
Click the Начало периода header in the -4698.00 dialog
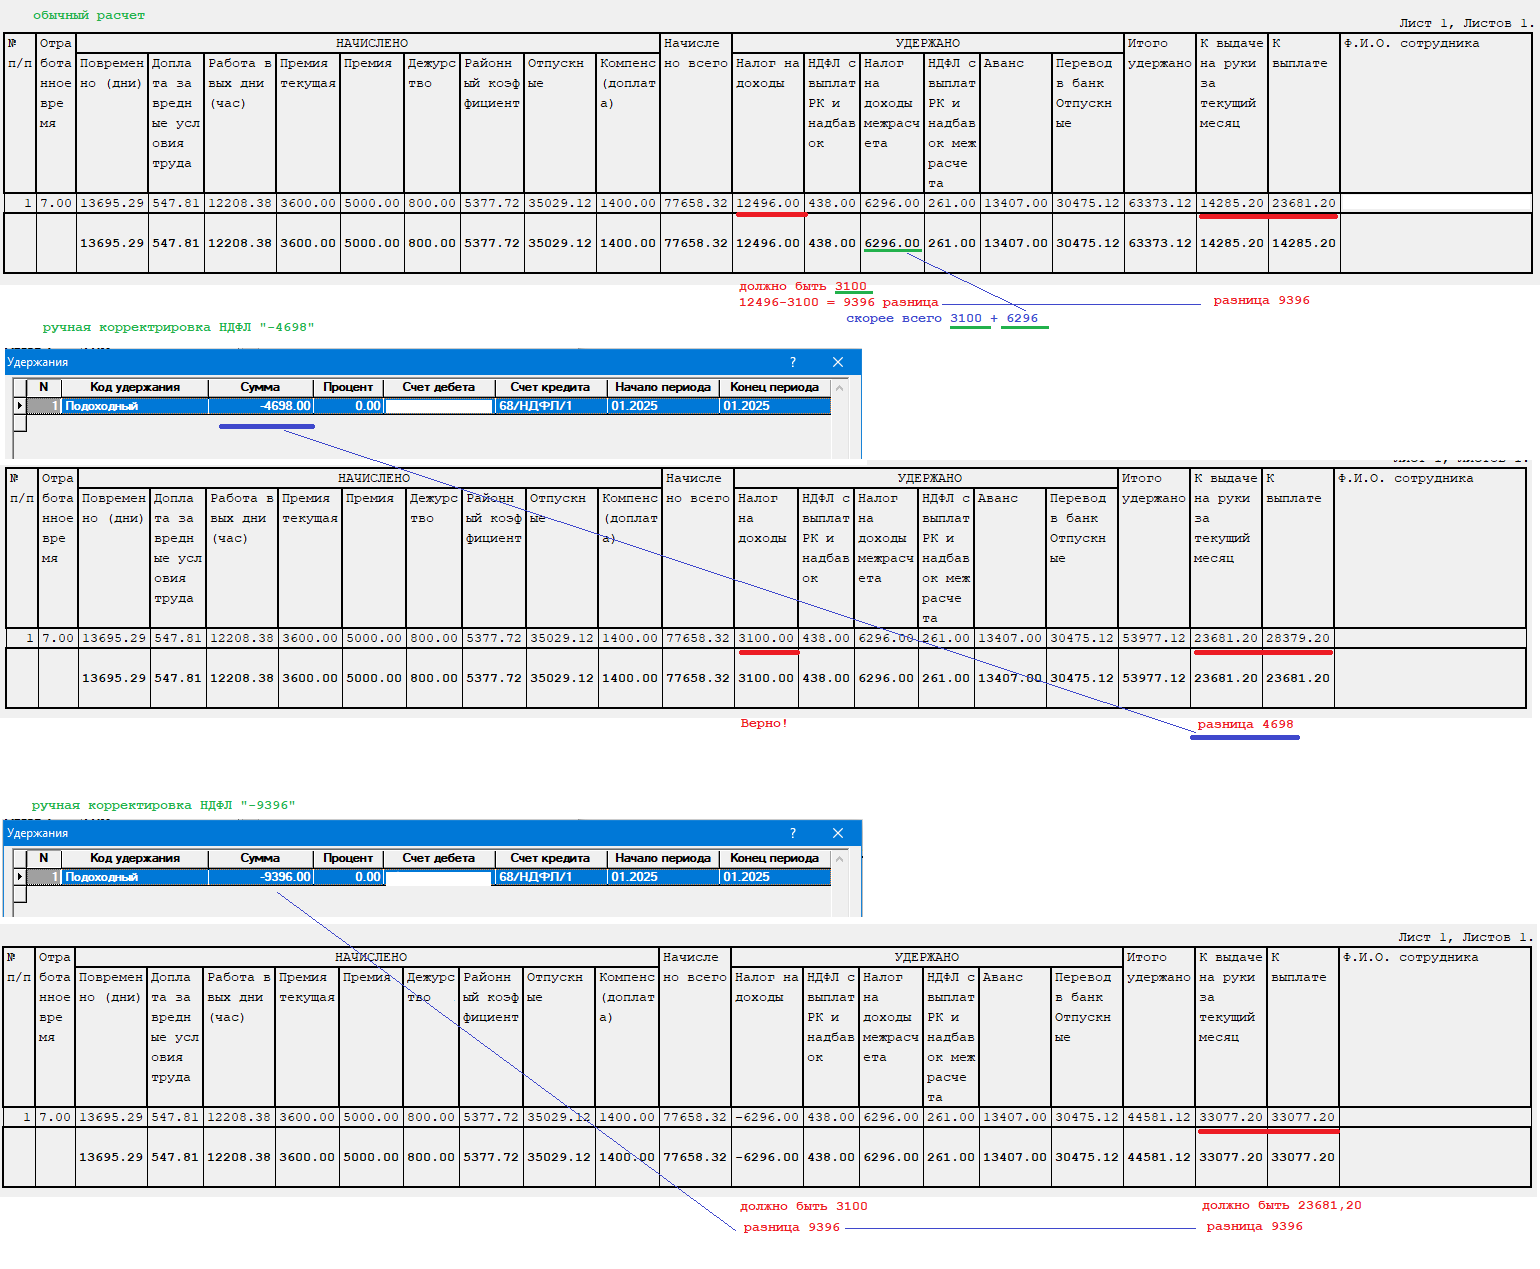pos(663,388)
